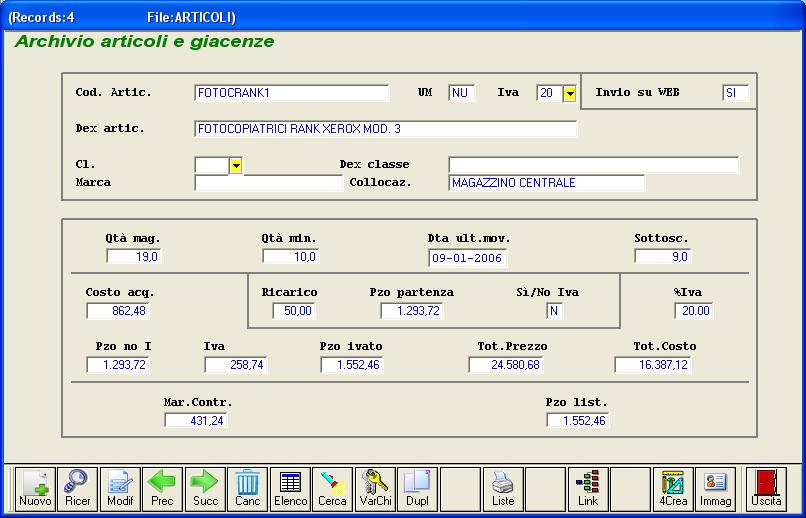Click the empty Cl. input field
The height and width of the screenshot is (518, 806).
point(212,165)
